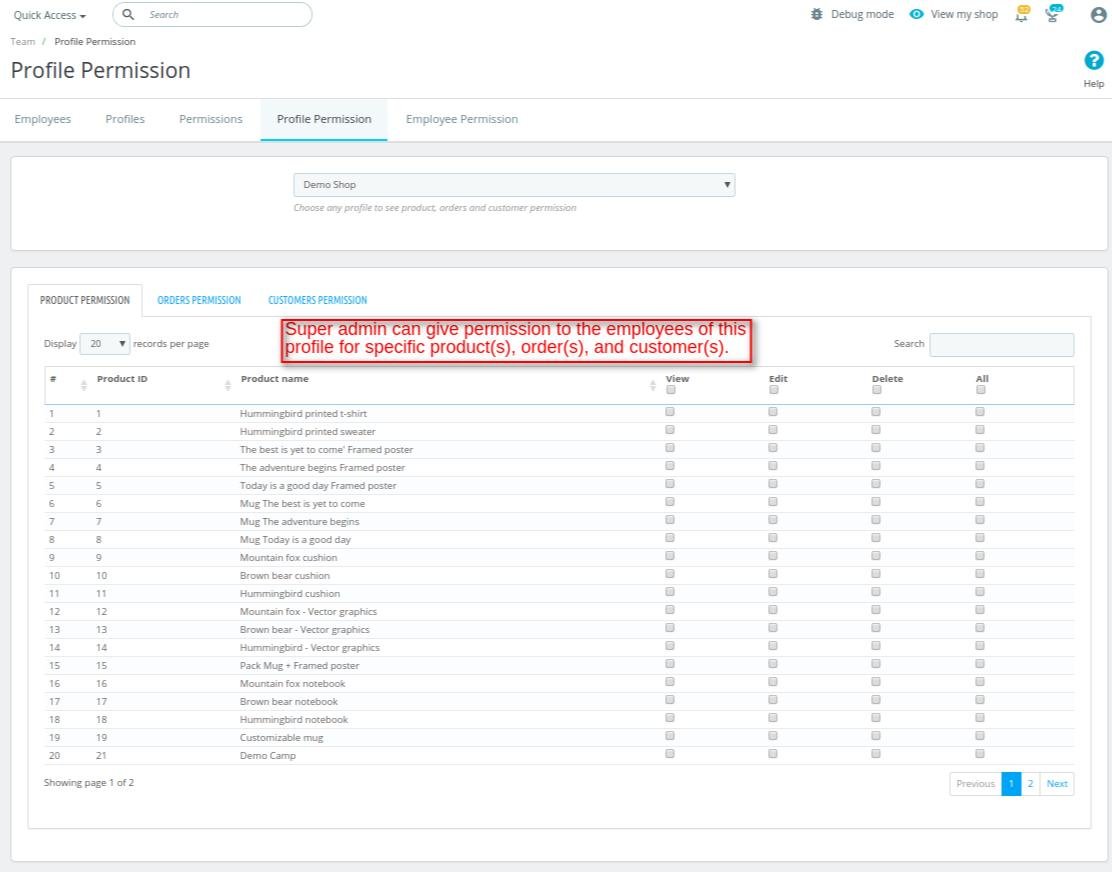Click the 'Hummingbird notebook' product name

click(294, 720)
